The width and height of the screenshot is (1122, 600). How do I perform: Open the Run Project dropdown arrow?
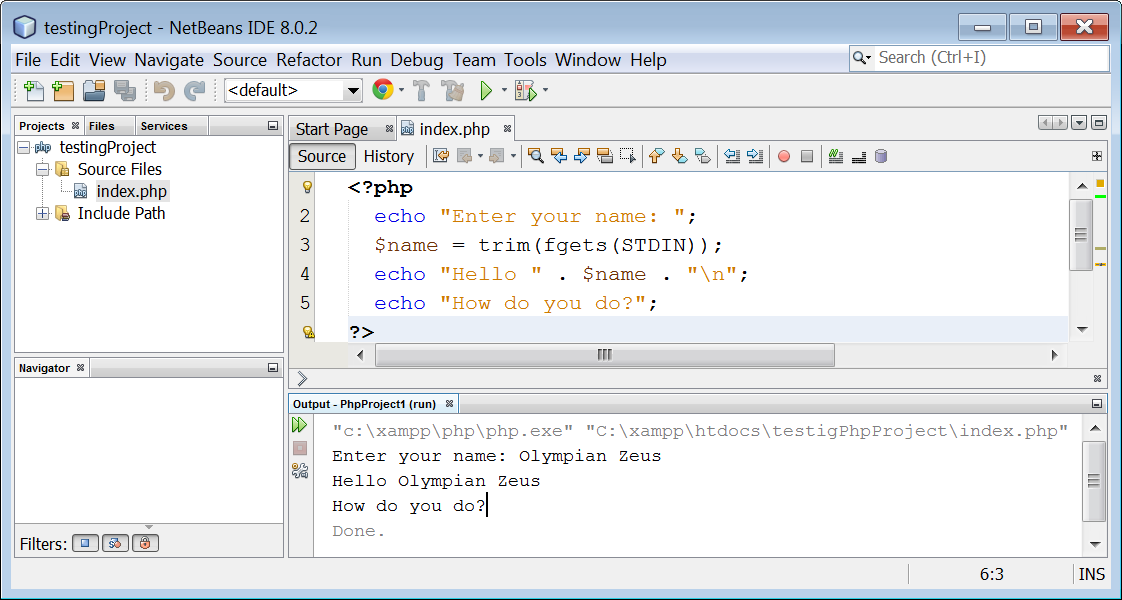tap(504, 90)
